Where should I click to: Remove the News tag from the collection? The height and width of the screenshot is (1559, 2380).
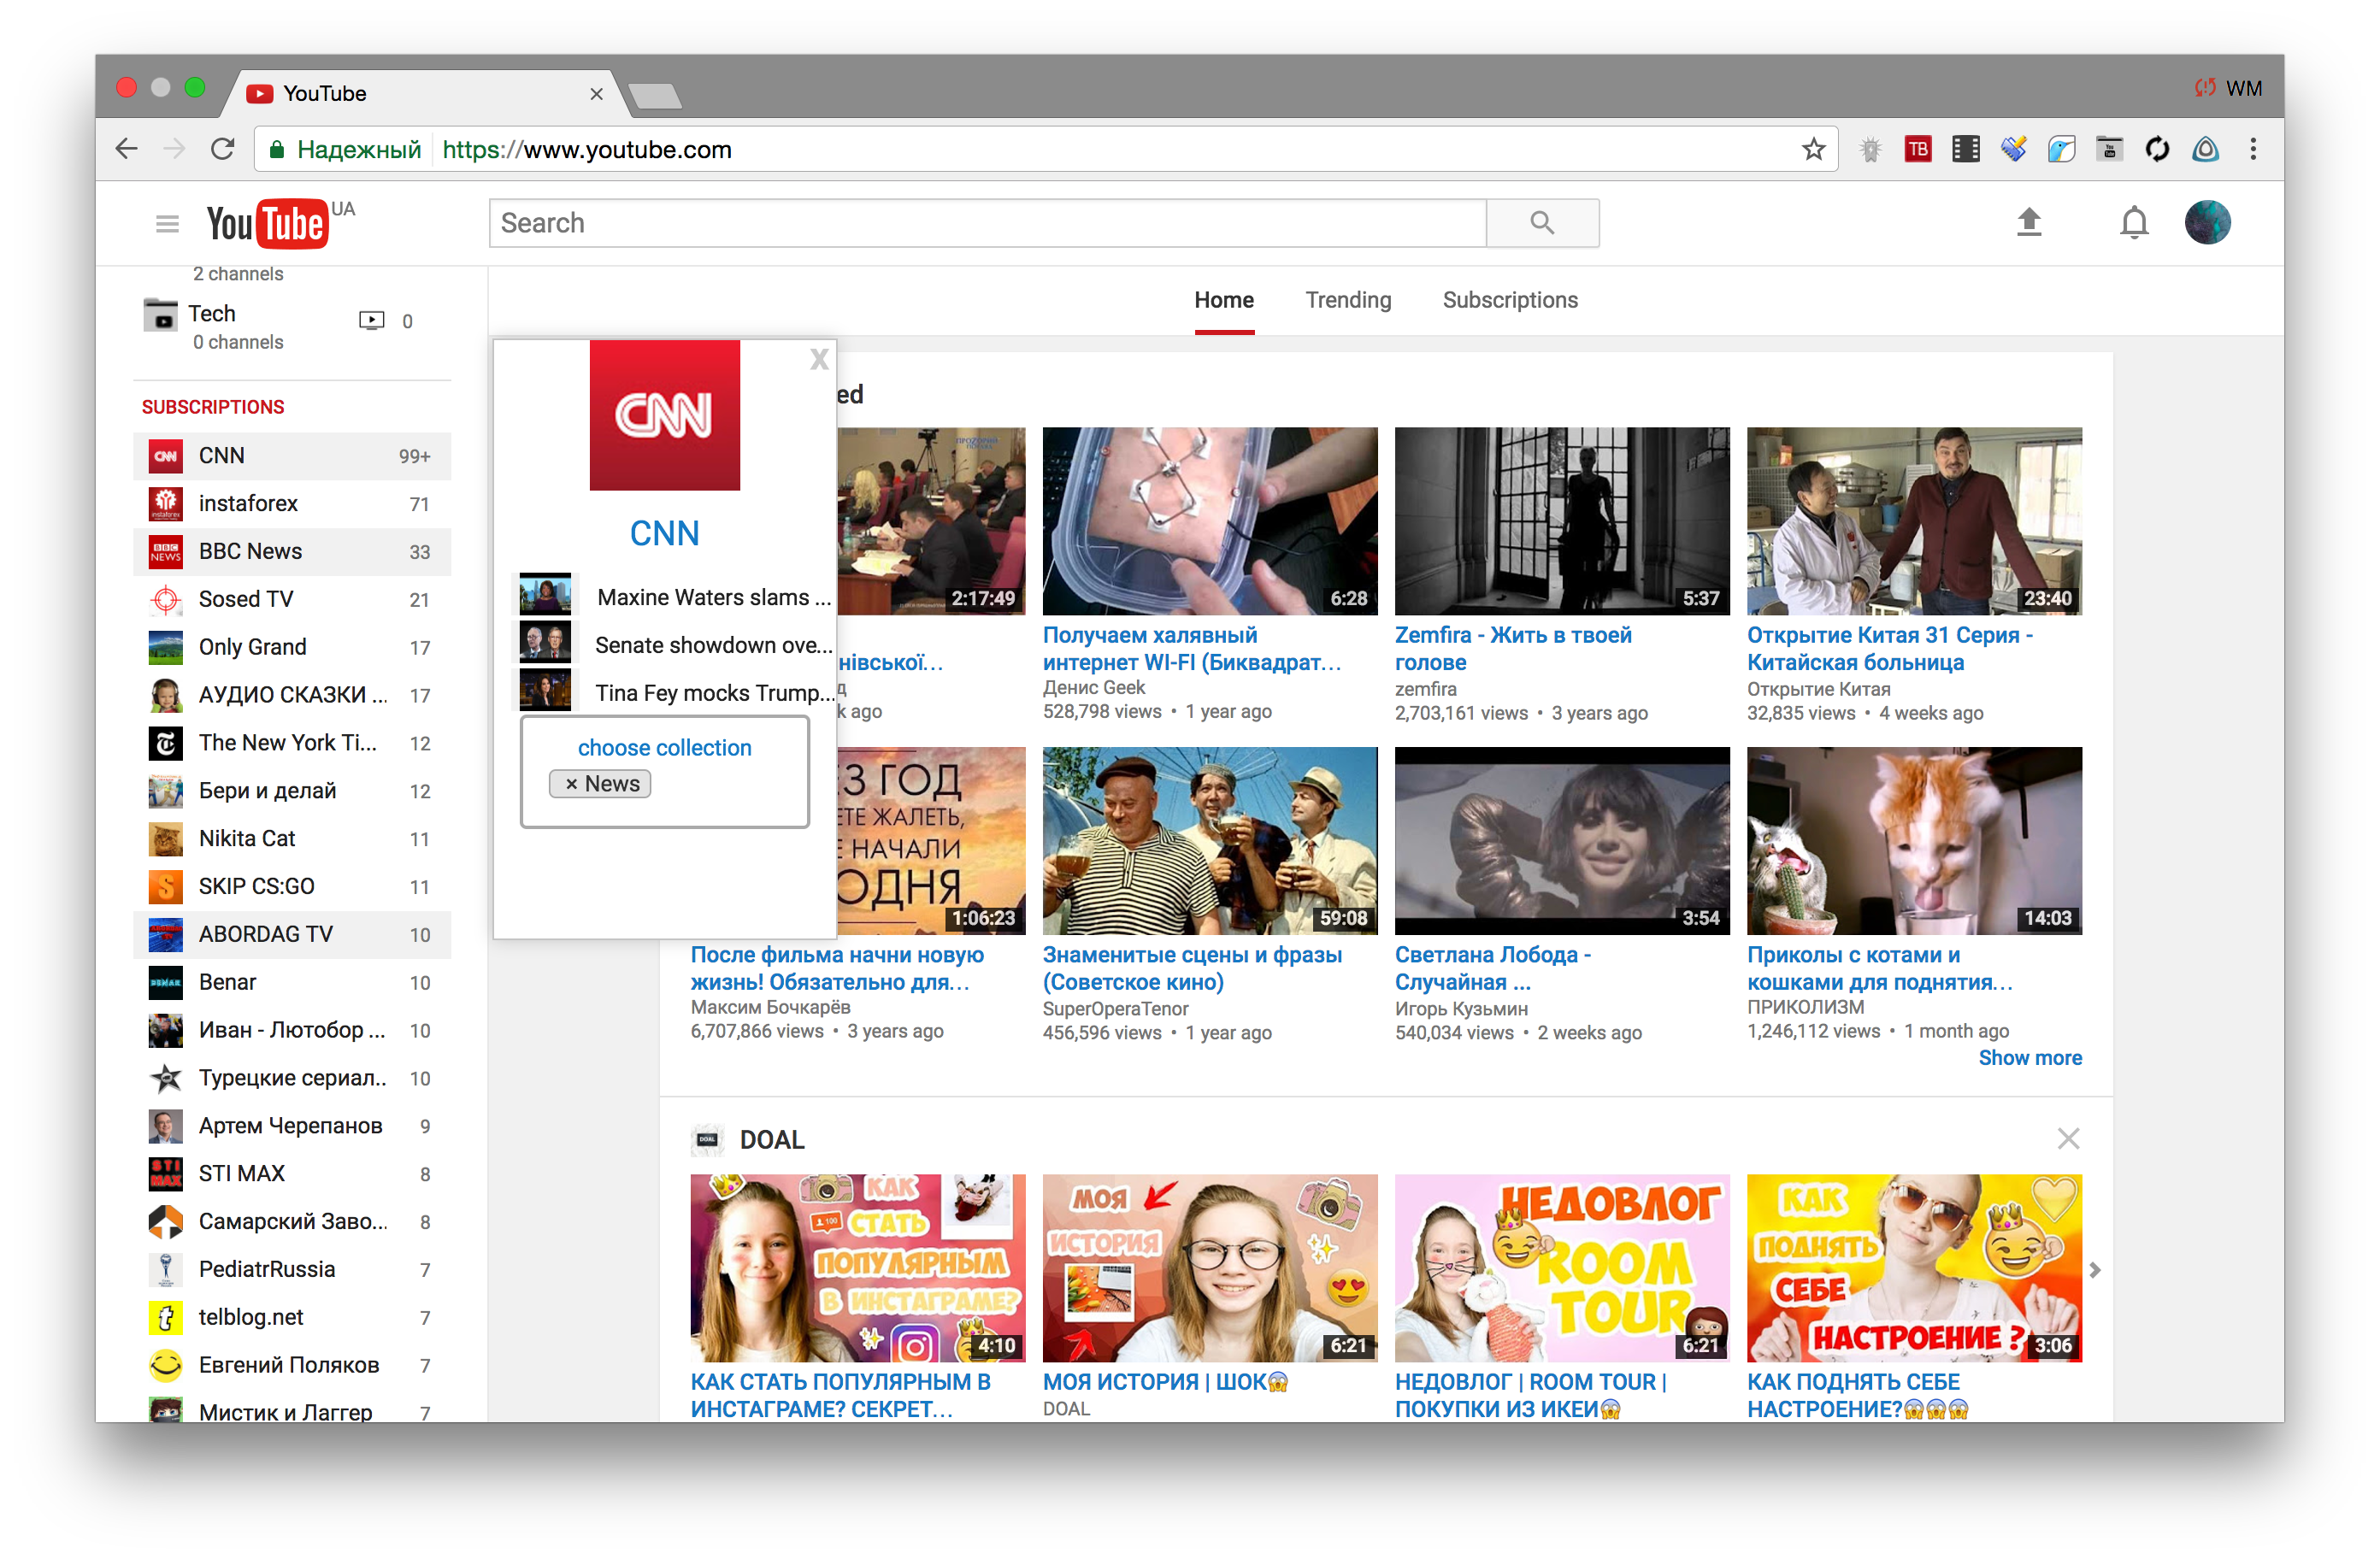(571, 783)
